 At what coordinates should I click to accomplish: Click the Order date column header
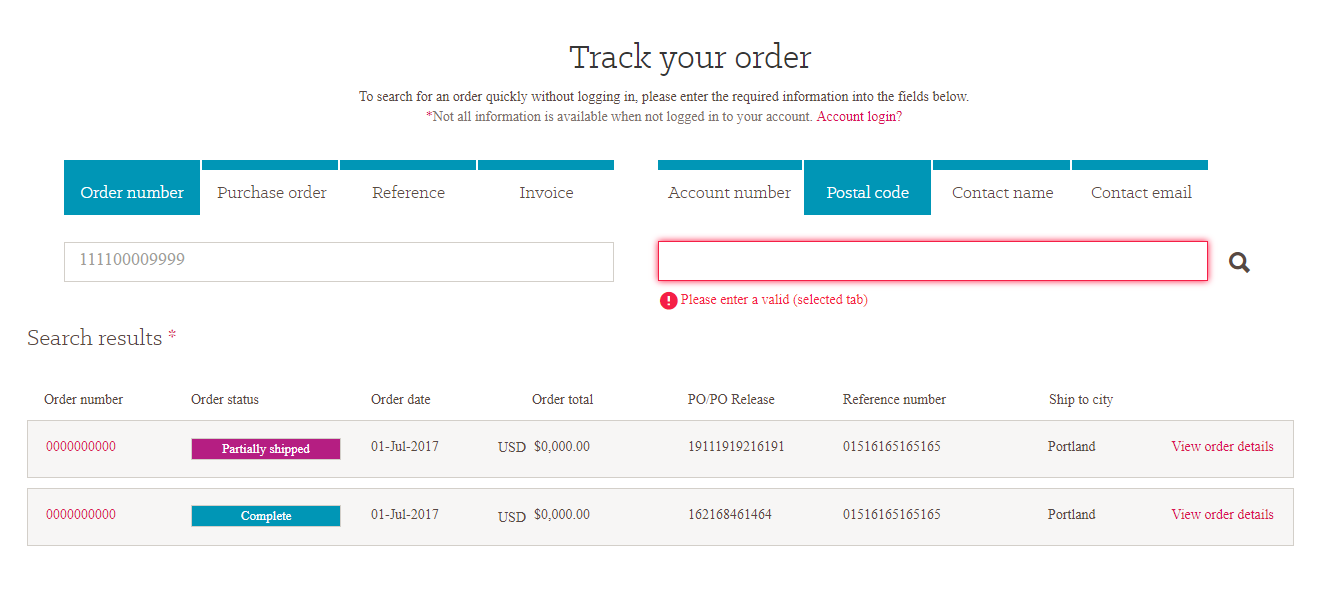pos(400,399)
